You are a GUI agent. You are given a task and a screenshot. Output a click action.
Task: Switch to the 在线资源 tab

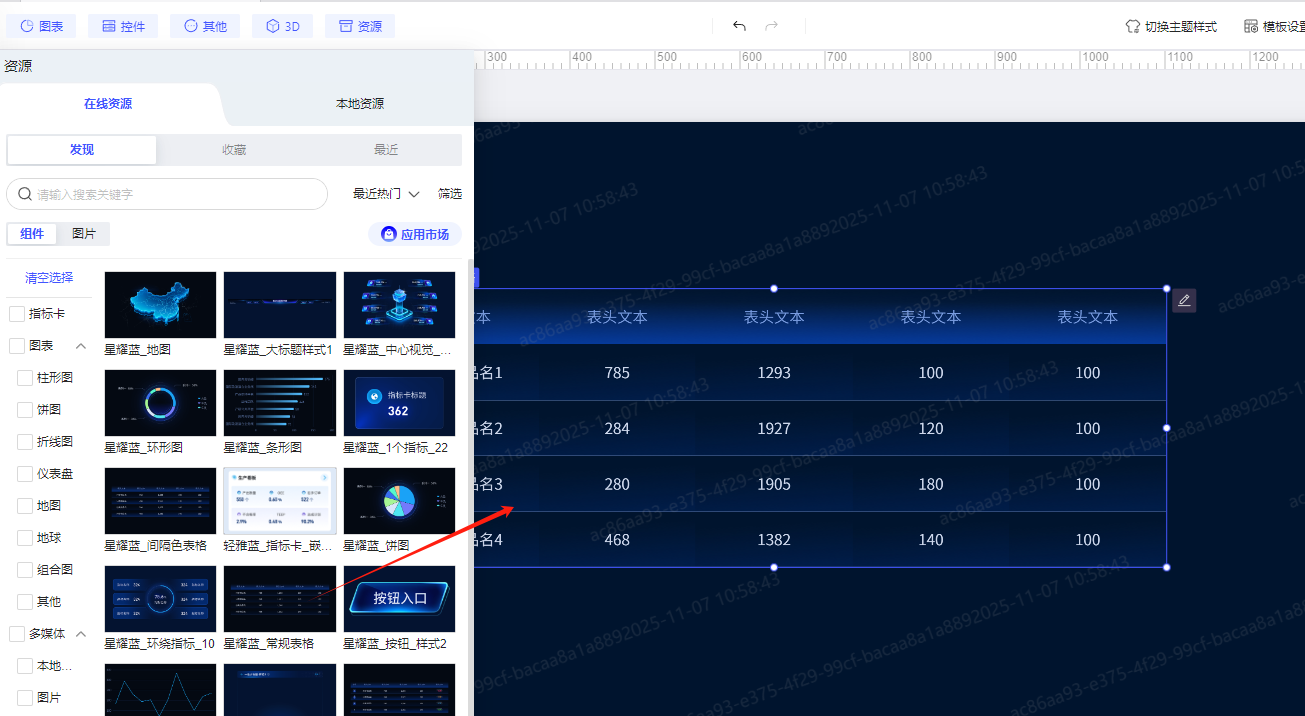point(108,104)
